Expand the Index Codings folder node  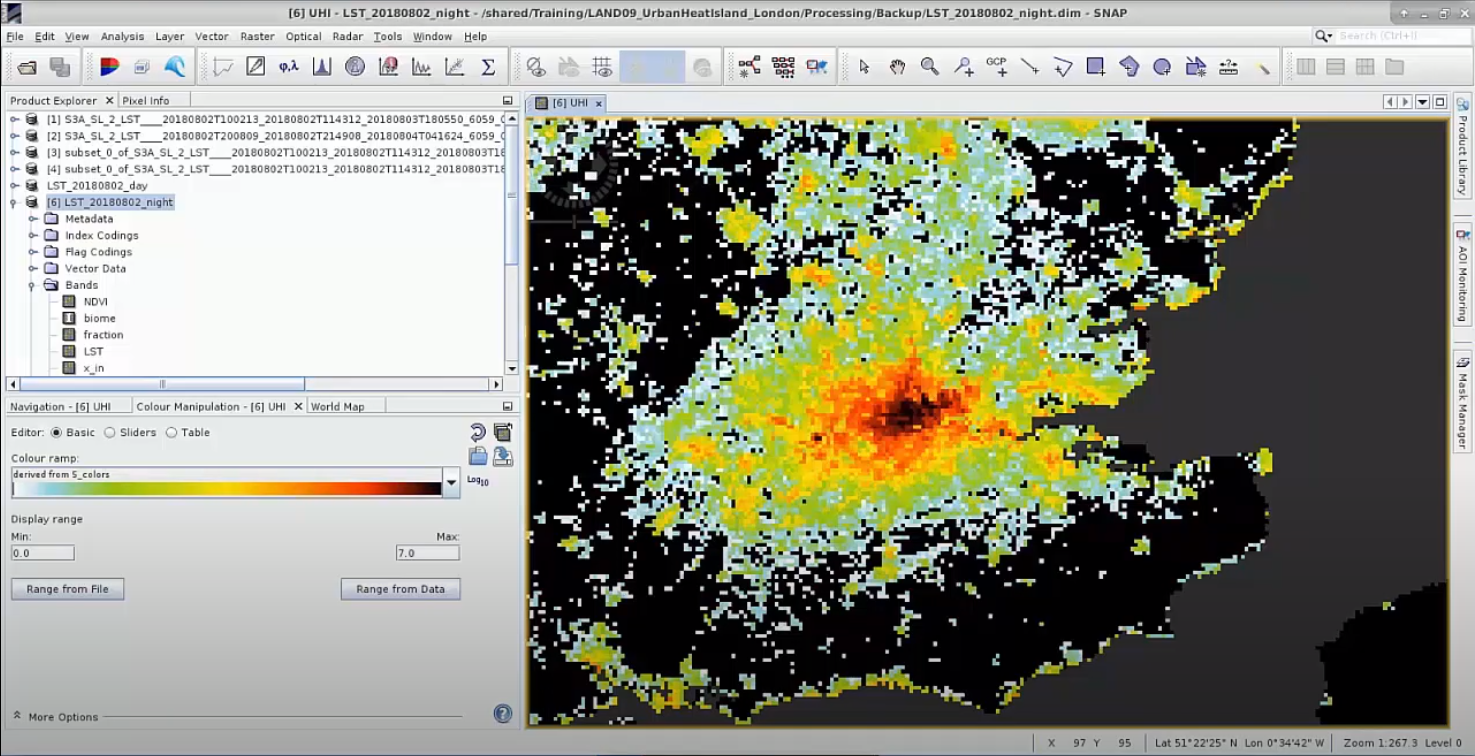click(33, 236)
